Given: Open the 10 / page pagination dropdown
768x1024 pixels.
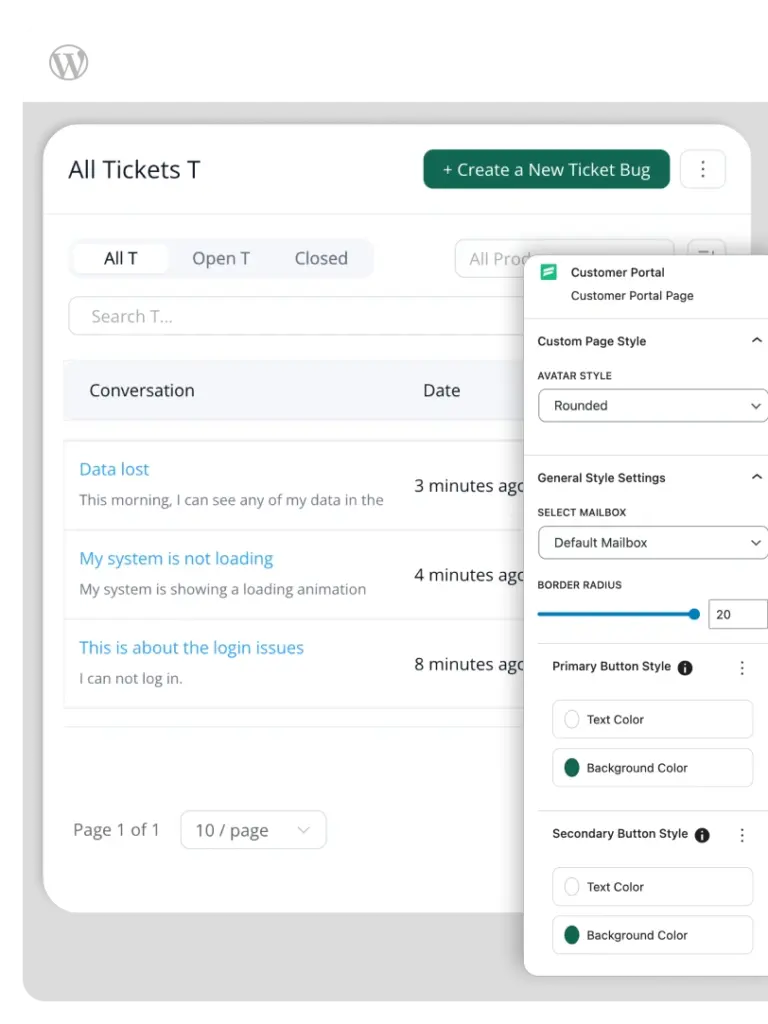Looking at the screenshot, I should [x=253, y=830].
